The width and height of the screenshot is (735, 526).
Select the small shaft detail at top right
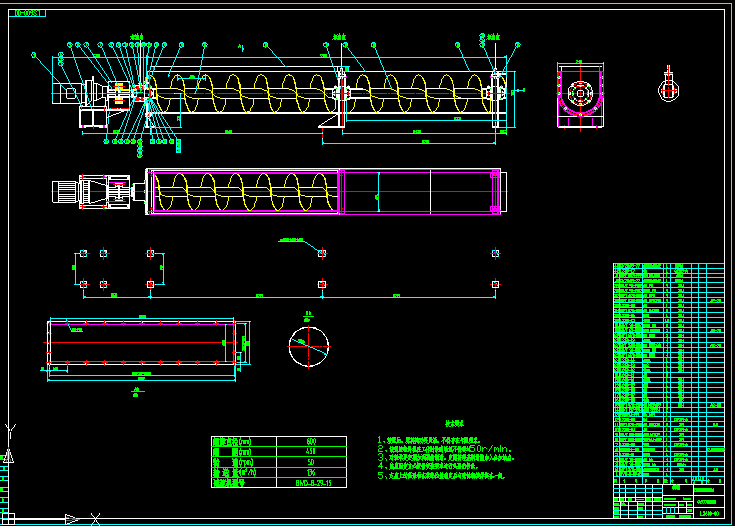pyautogui.click(x=668, y=88)
